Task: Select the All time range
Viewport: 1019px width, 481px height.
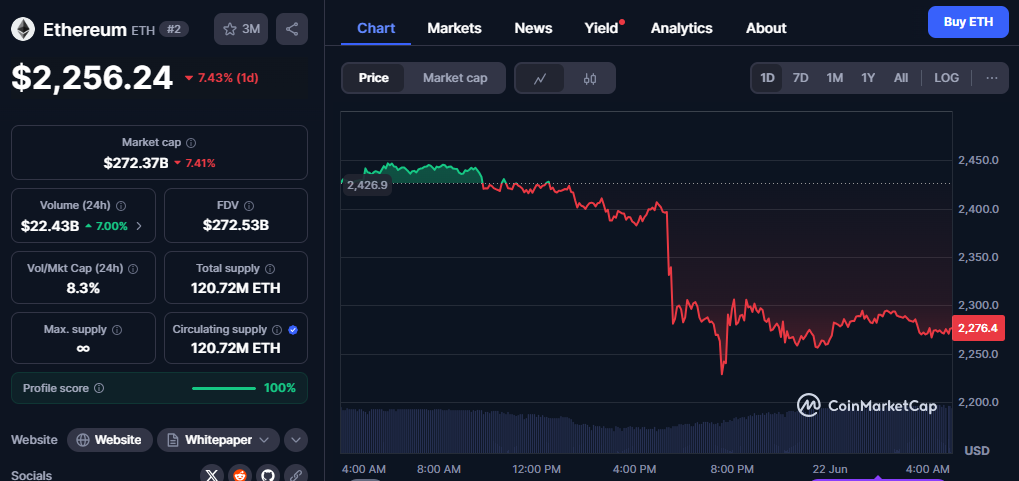Action: click(x=901, y=78)
